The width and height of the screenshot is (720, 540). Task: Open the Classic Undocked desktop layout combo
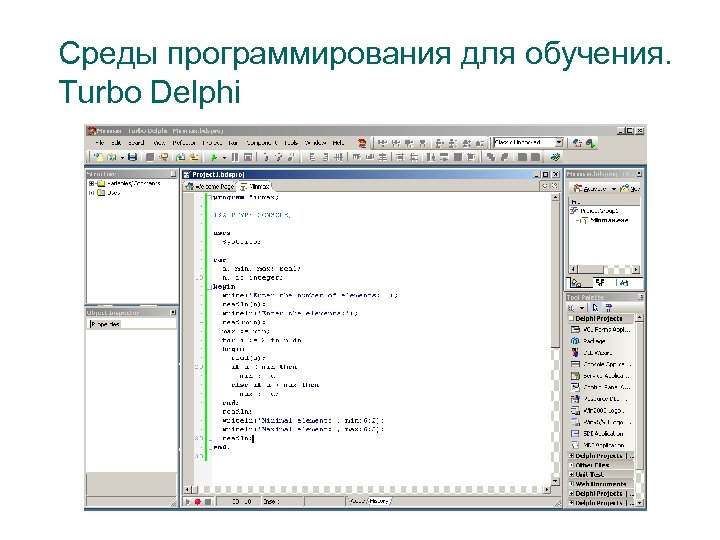pyautogui.click(x=528, y=142)
